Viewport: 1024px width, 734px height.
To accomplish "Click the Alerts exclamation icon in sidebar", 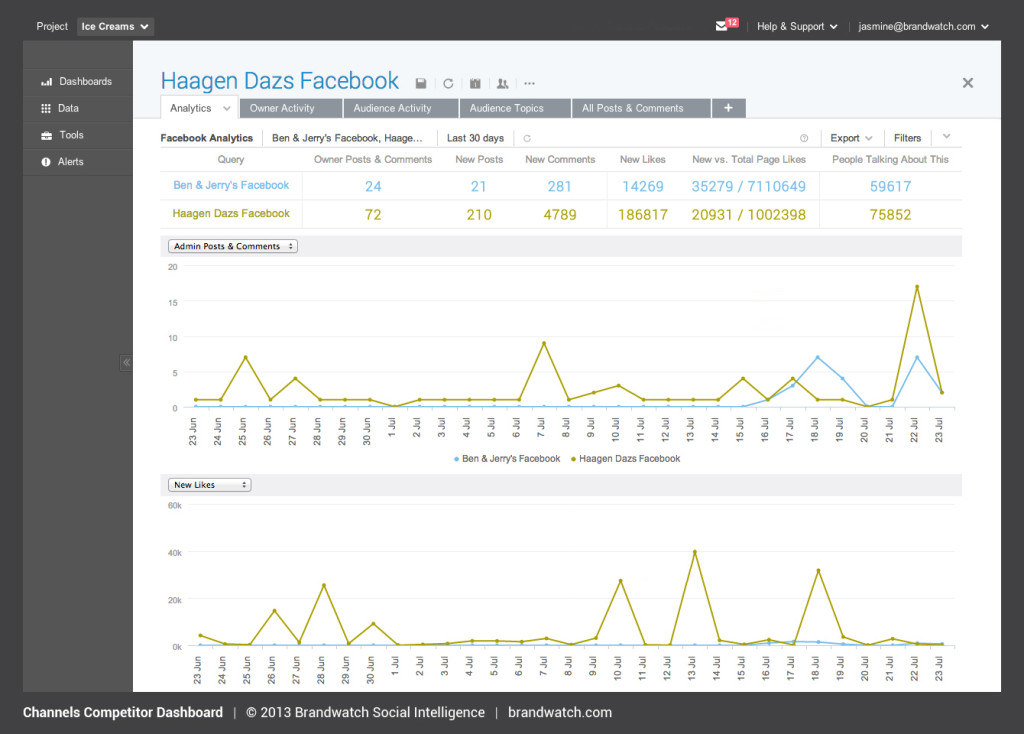I will 46,162.
